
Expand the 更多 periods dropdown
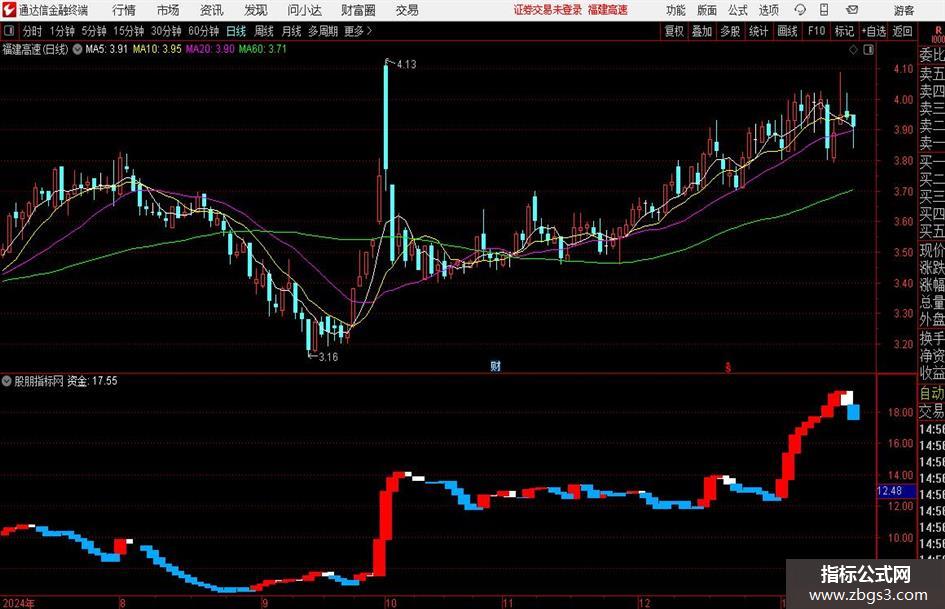(358, 31)
